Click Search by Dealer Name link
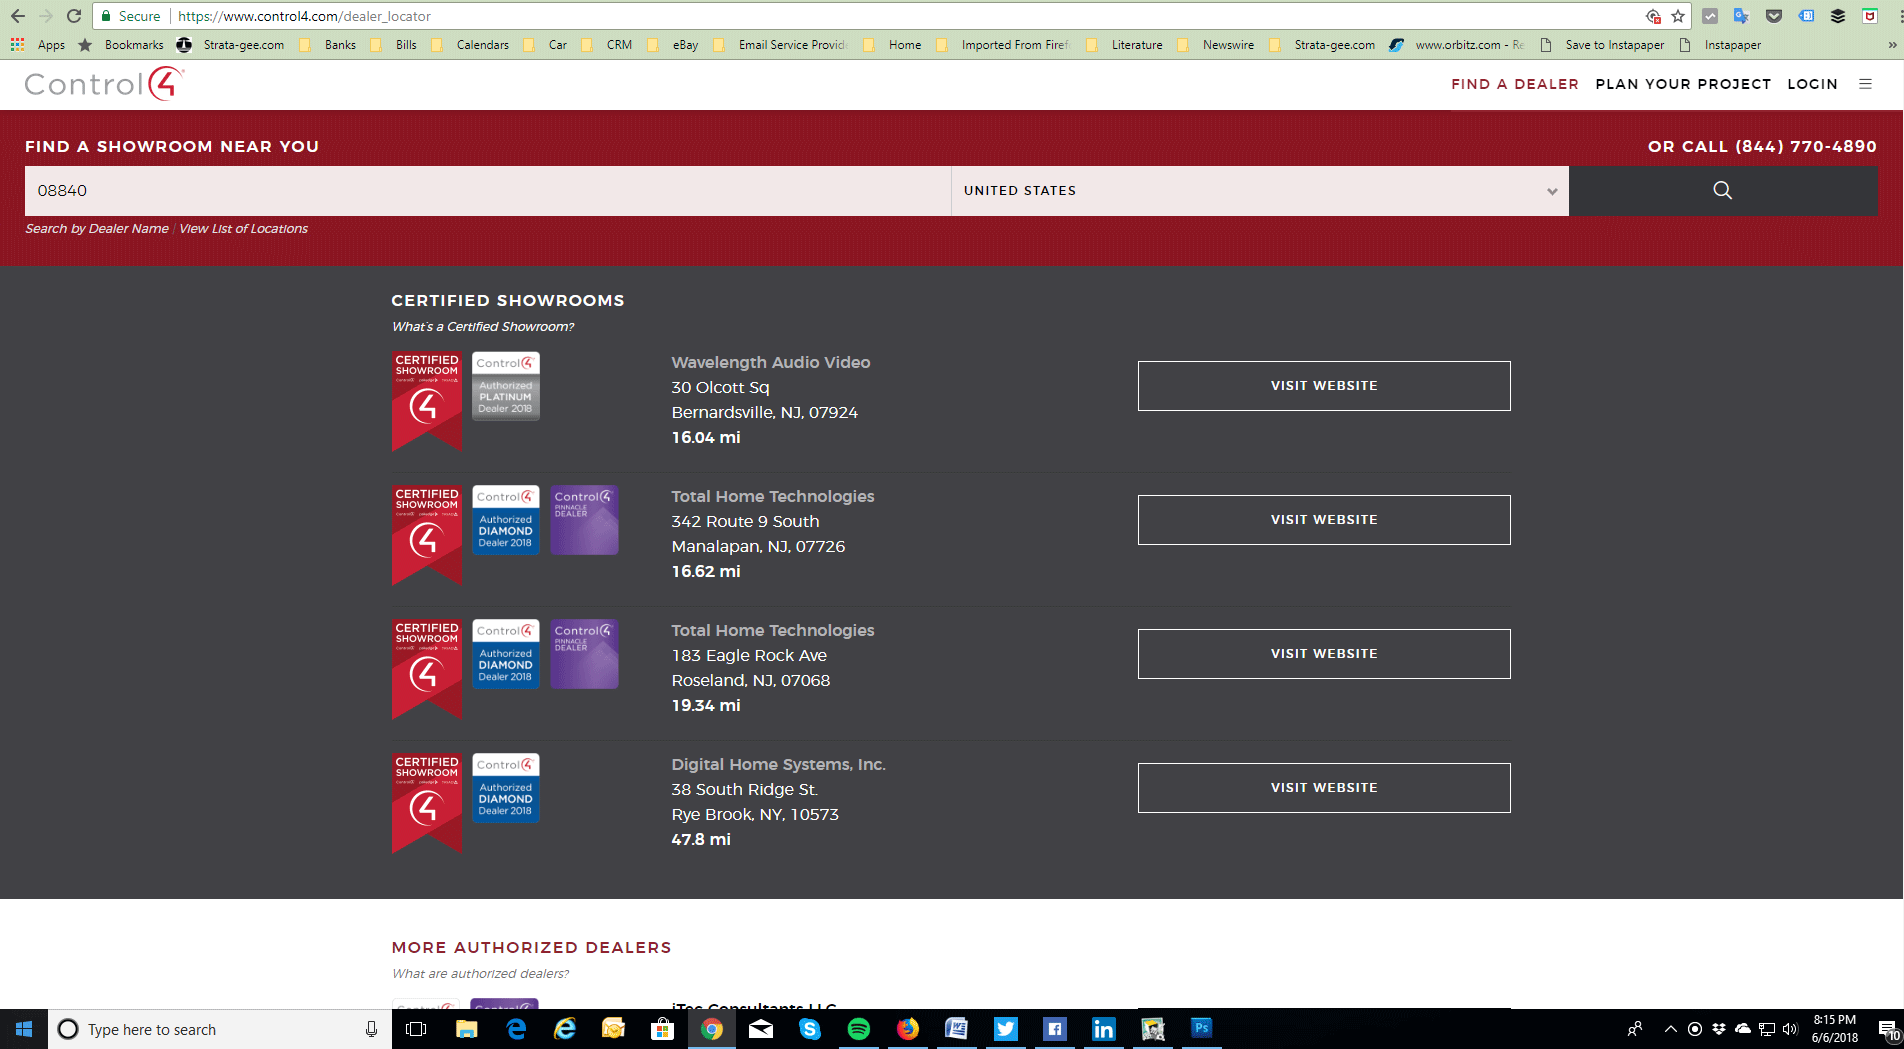 97,229
